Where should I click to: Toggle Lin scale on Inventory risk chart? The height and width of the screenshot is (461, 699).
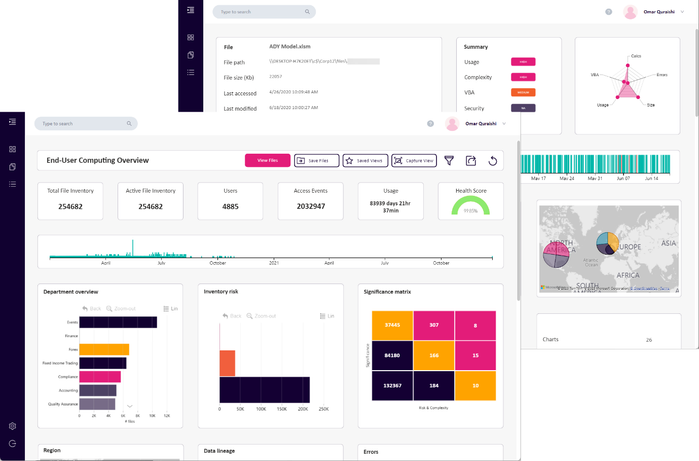[327, 316]
